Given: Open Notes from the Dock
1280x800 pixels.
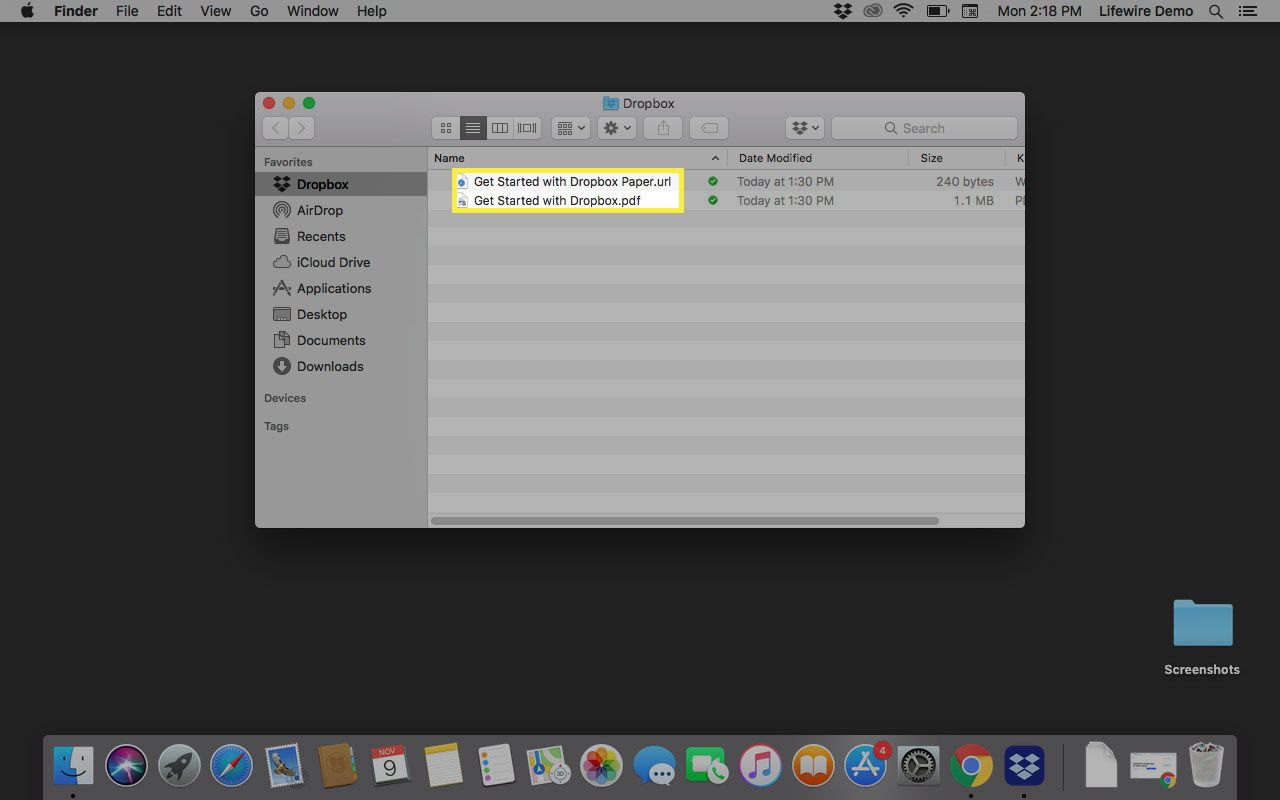Looking at the screenshot, I should click(x=442, y=766).
